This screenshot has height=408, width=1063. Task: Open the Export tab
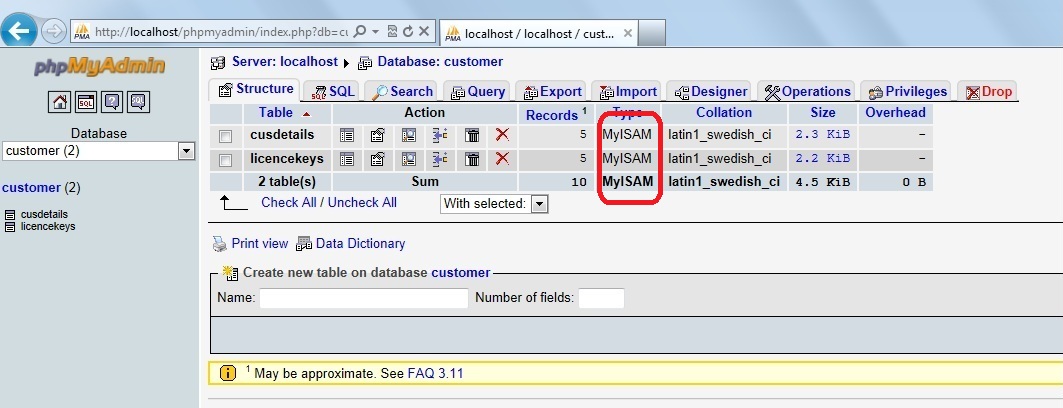pyautogui.click(x=552, y=91)
